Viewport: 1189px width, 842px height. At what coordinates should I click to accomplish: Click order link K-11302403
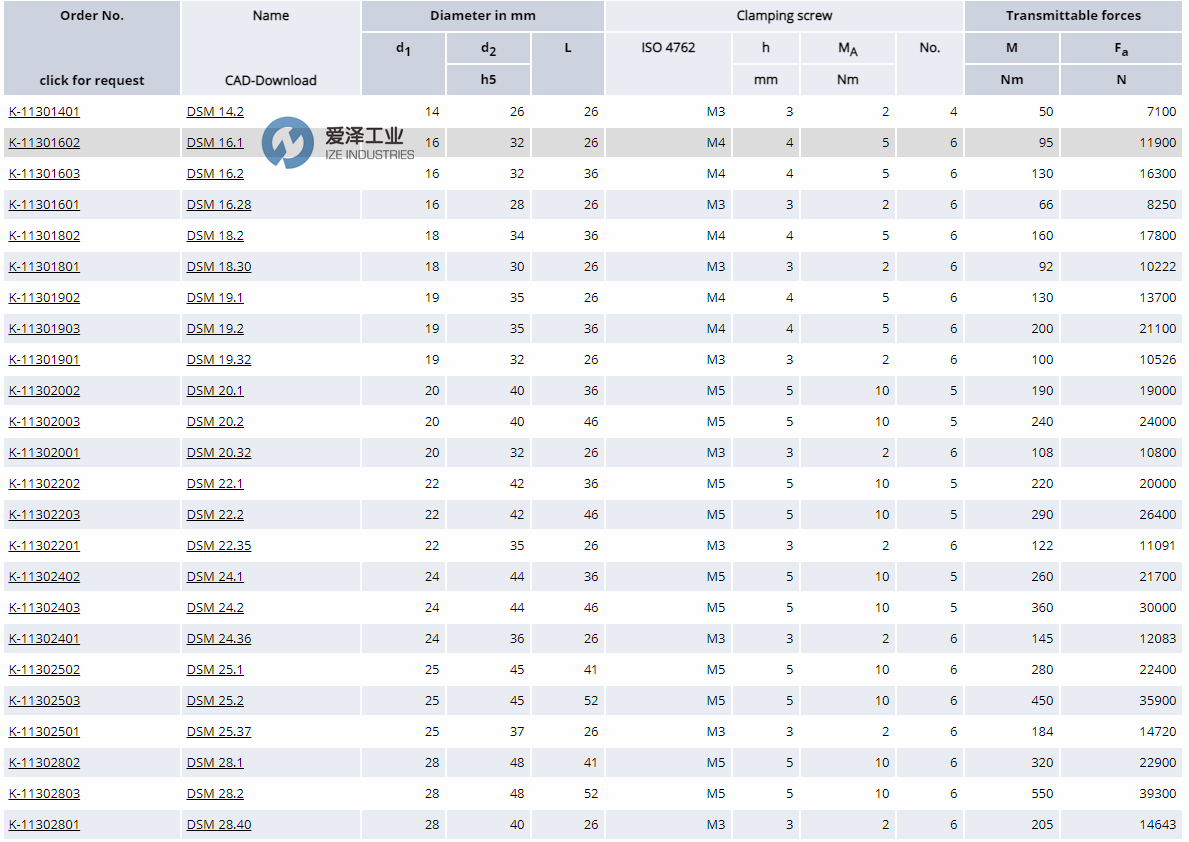44,607
